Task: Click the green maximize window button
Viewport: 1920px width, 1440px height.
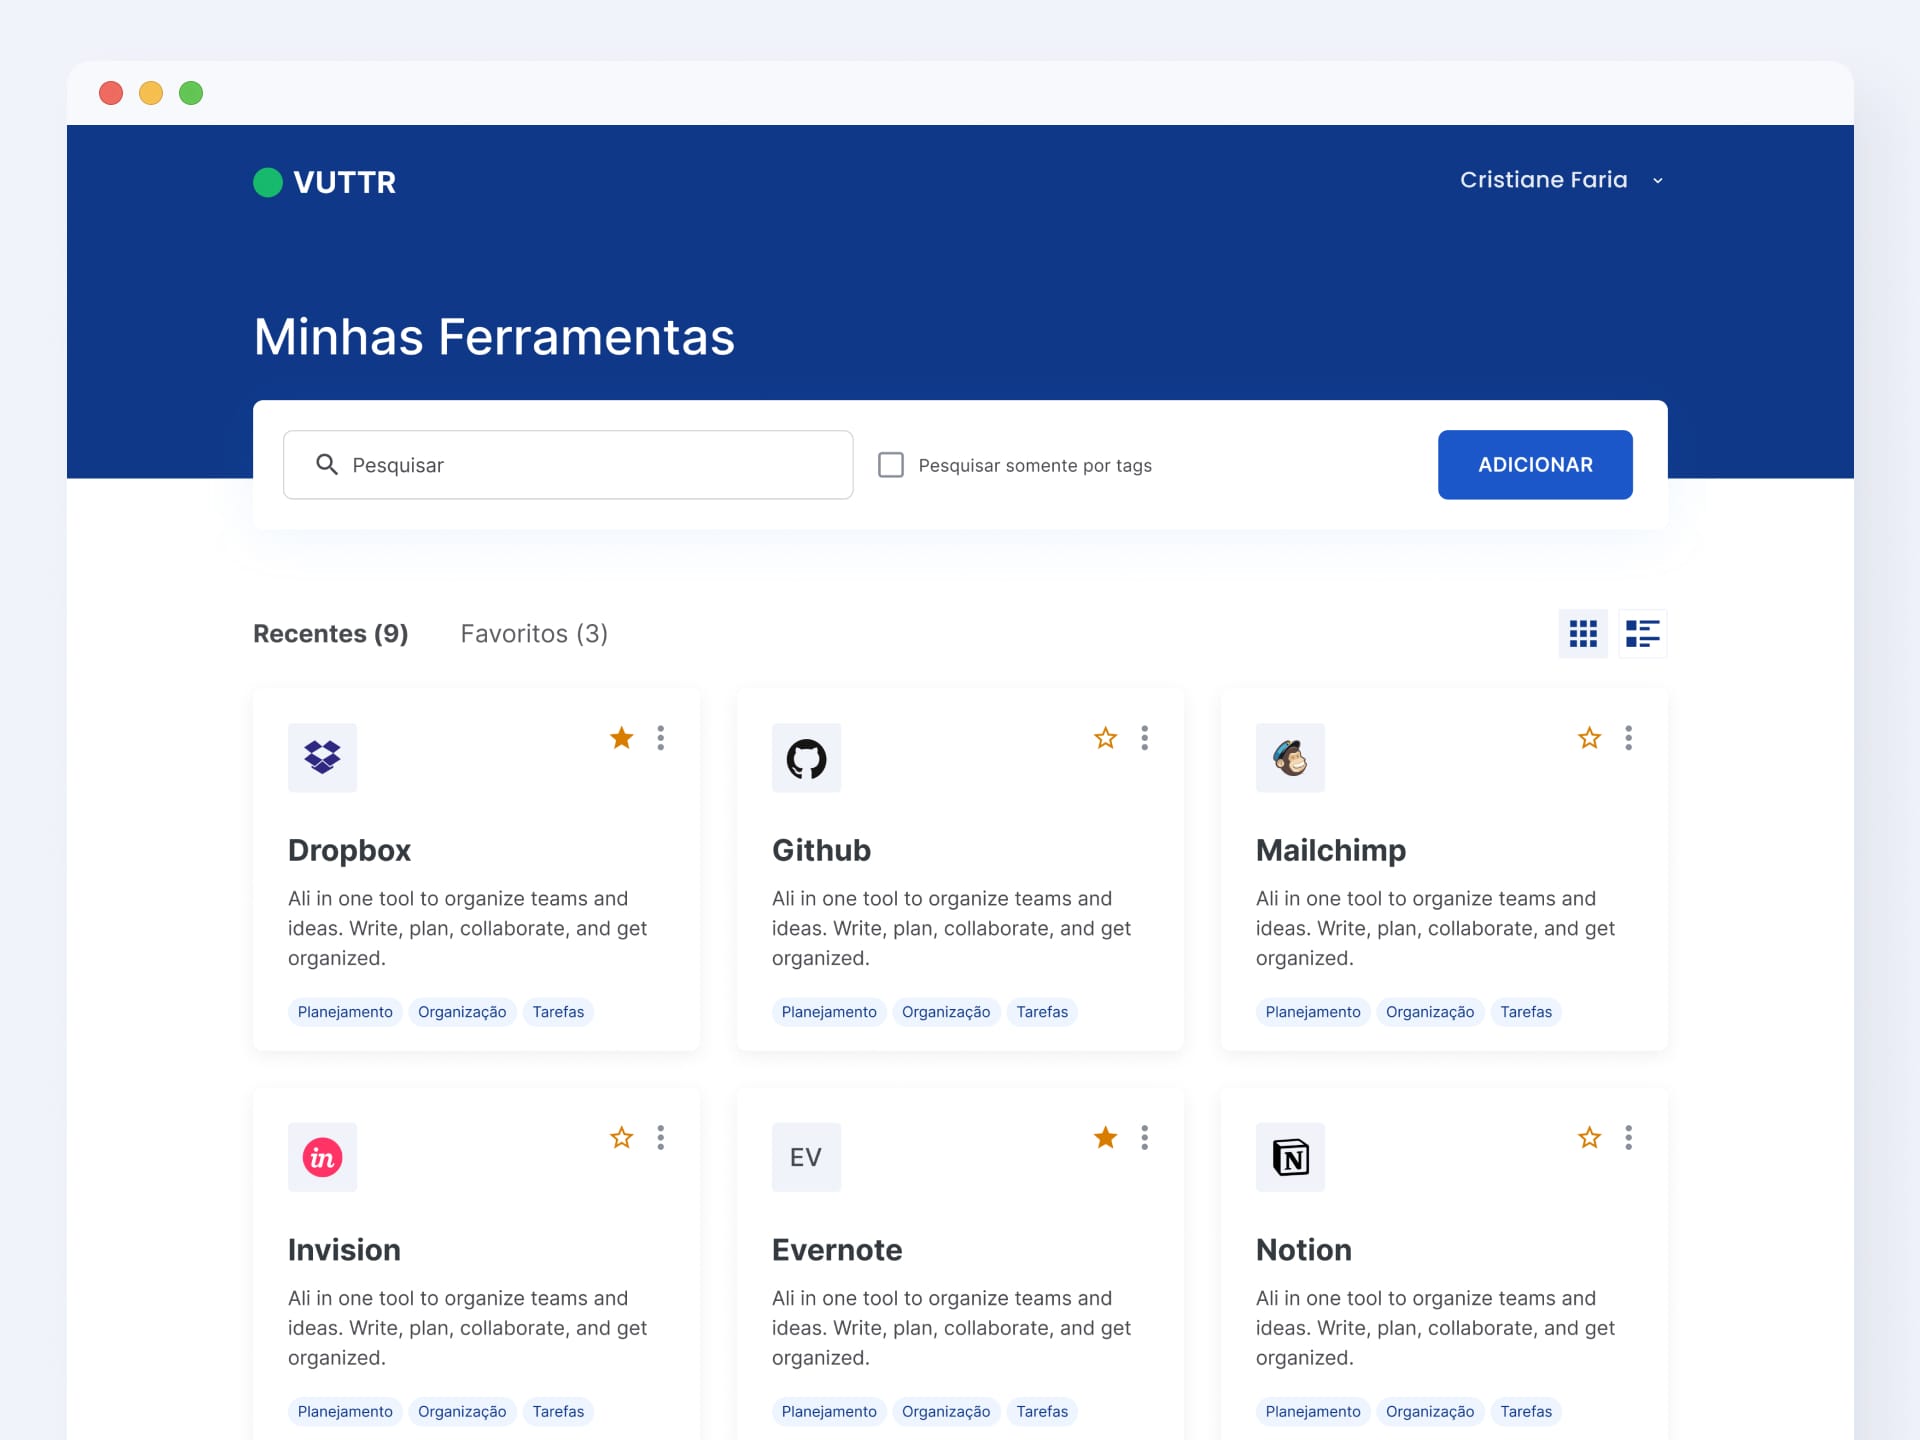Action: click(191, 93)
